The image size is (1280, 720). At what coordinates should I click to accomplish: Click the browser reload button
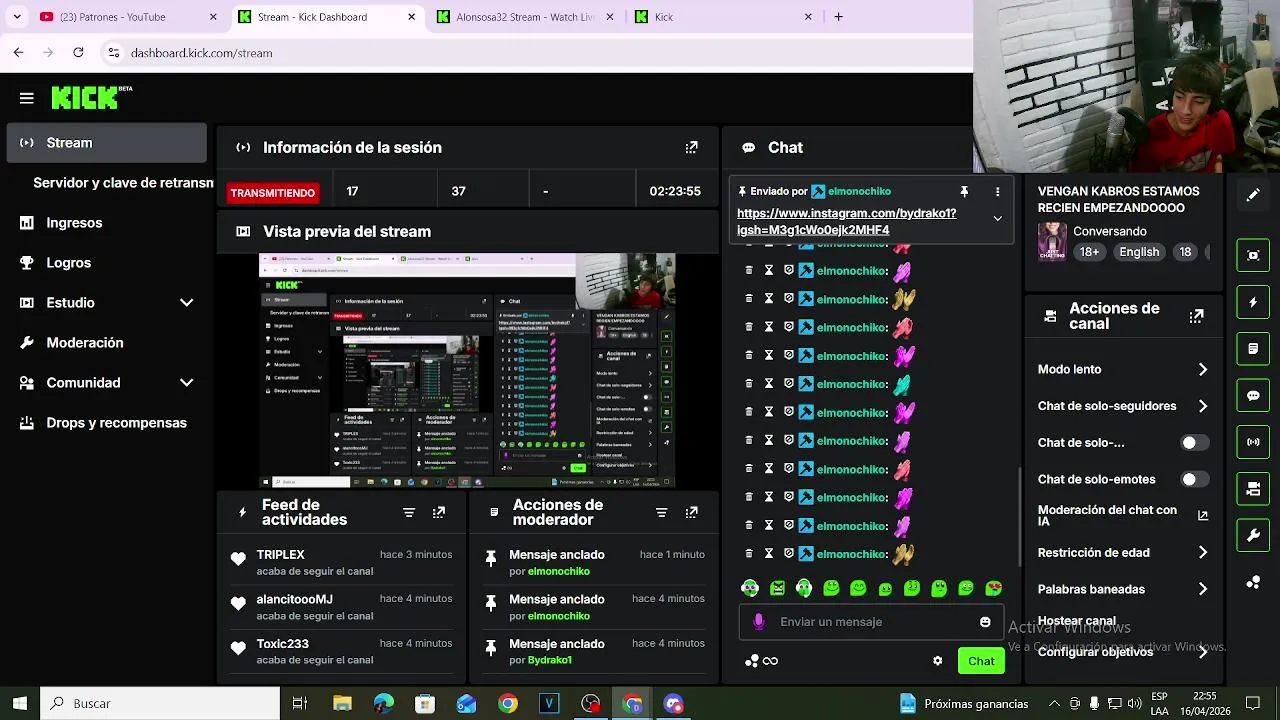point(78,52)
